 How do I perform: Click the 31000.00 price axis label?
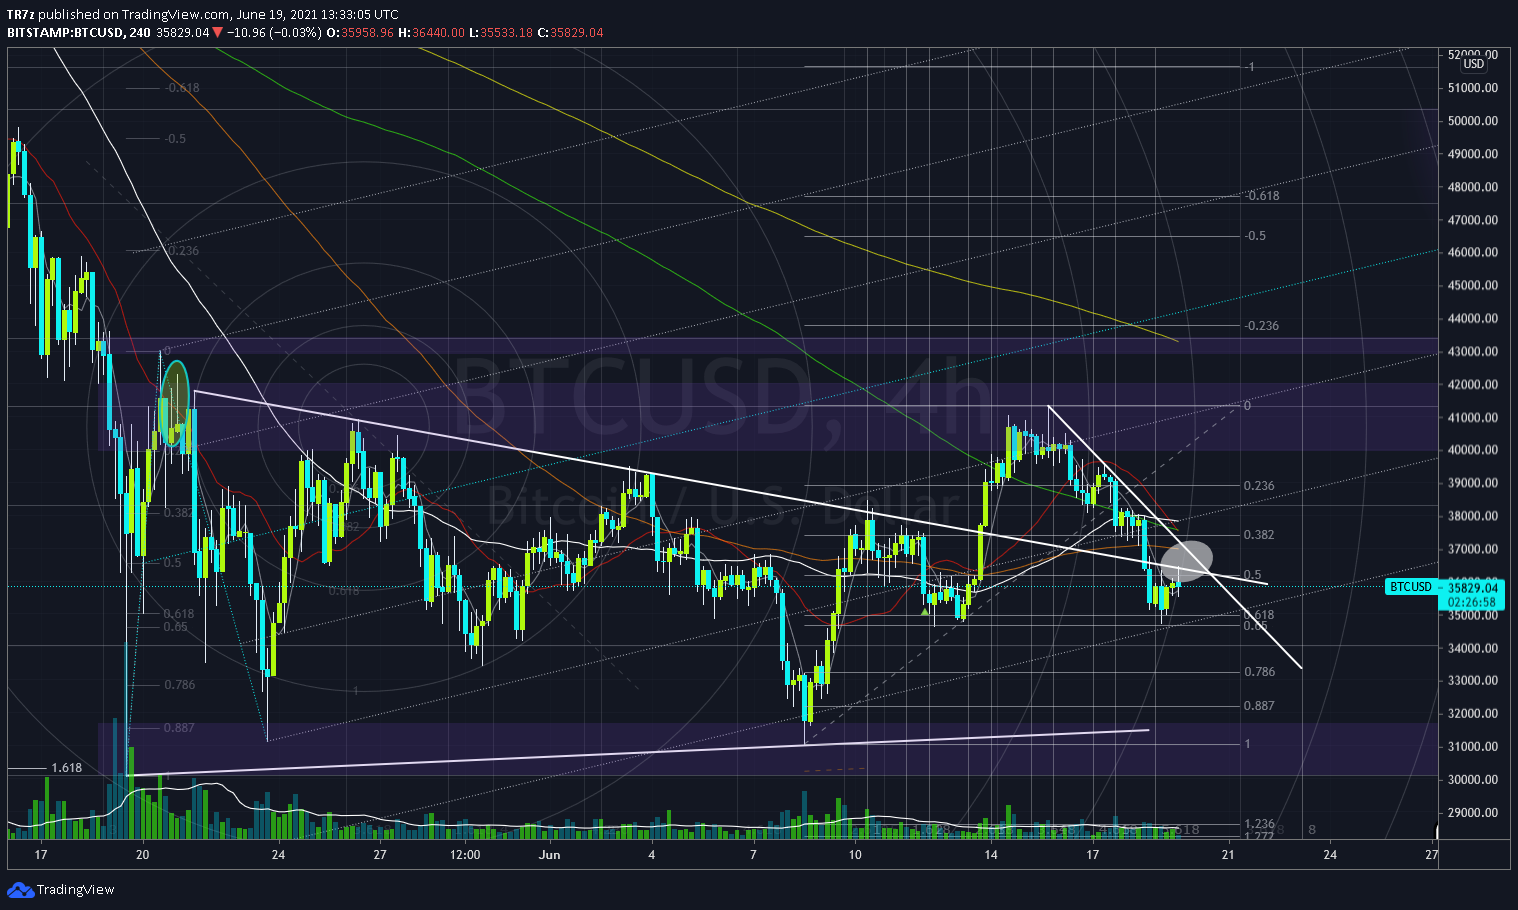point(1473,746)
